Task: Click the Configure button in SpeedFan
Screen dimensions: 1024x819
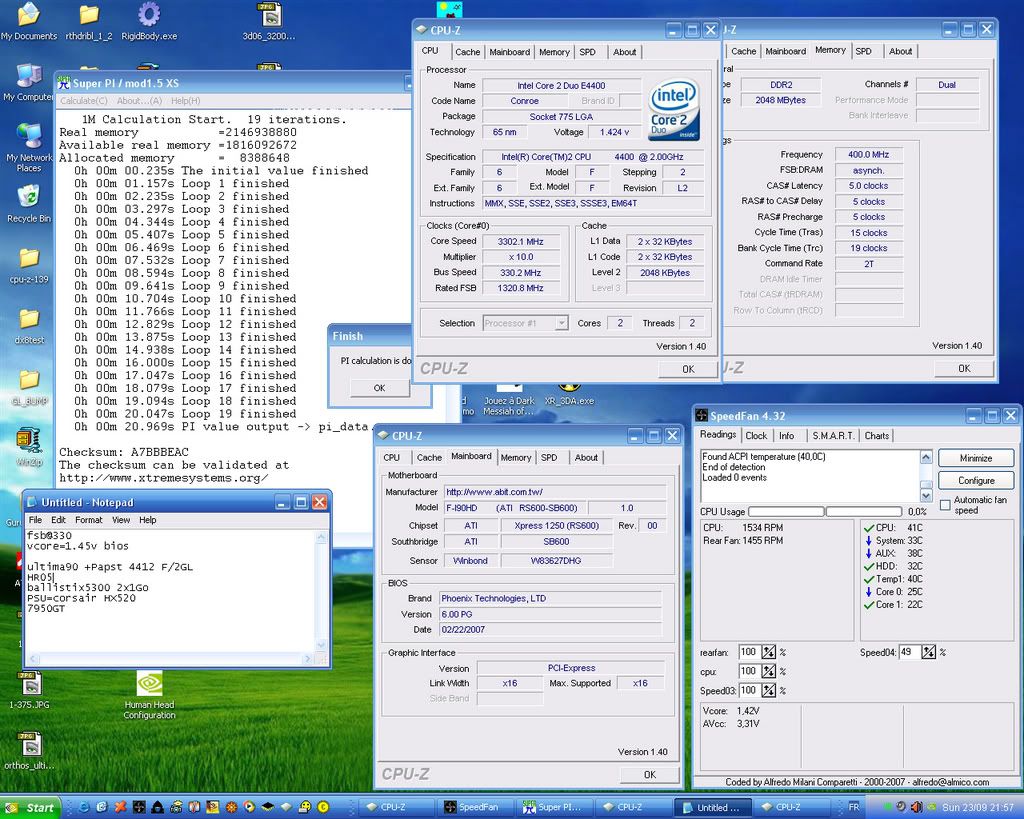Action: [x=976, y=480]
